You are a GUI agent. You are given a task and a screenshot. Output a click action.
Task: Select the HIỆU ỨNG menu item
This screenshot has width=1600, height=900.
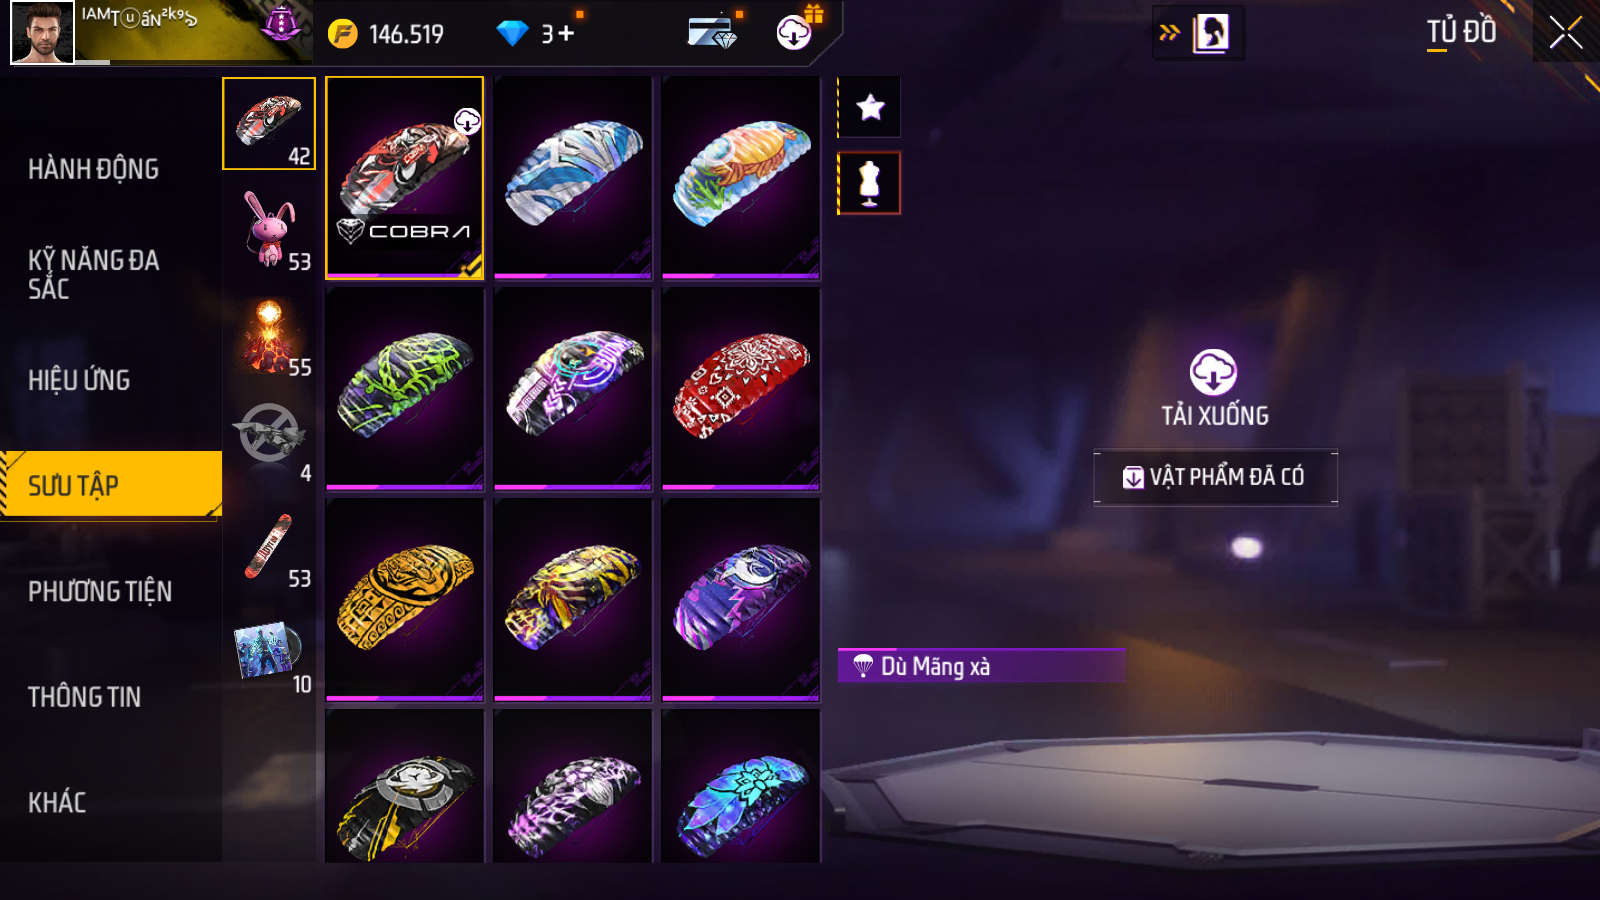point(79,380)
